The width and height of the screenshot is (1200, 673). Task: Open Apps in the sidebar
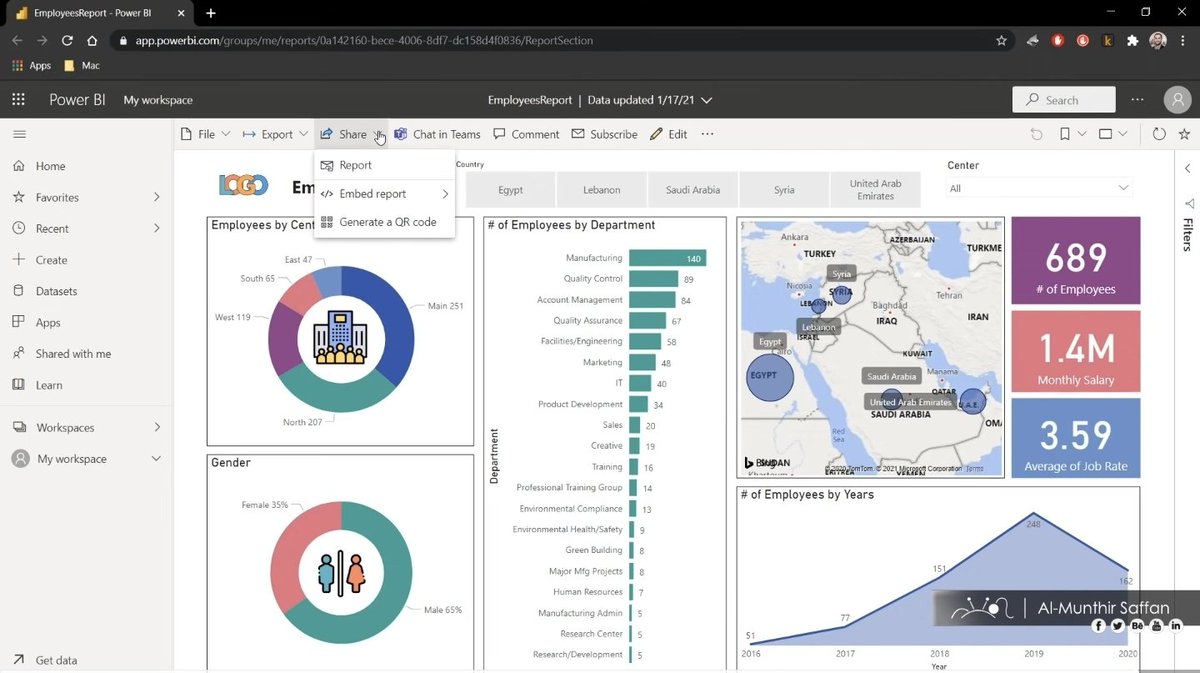(48, 323)
